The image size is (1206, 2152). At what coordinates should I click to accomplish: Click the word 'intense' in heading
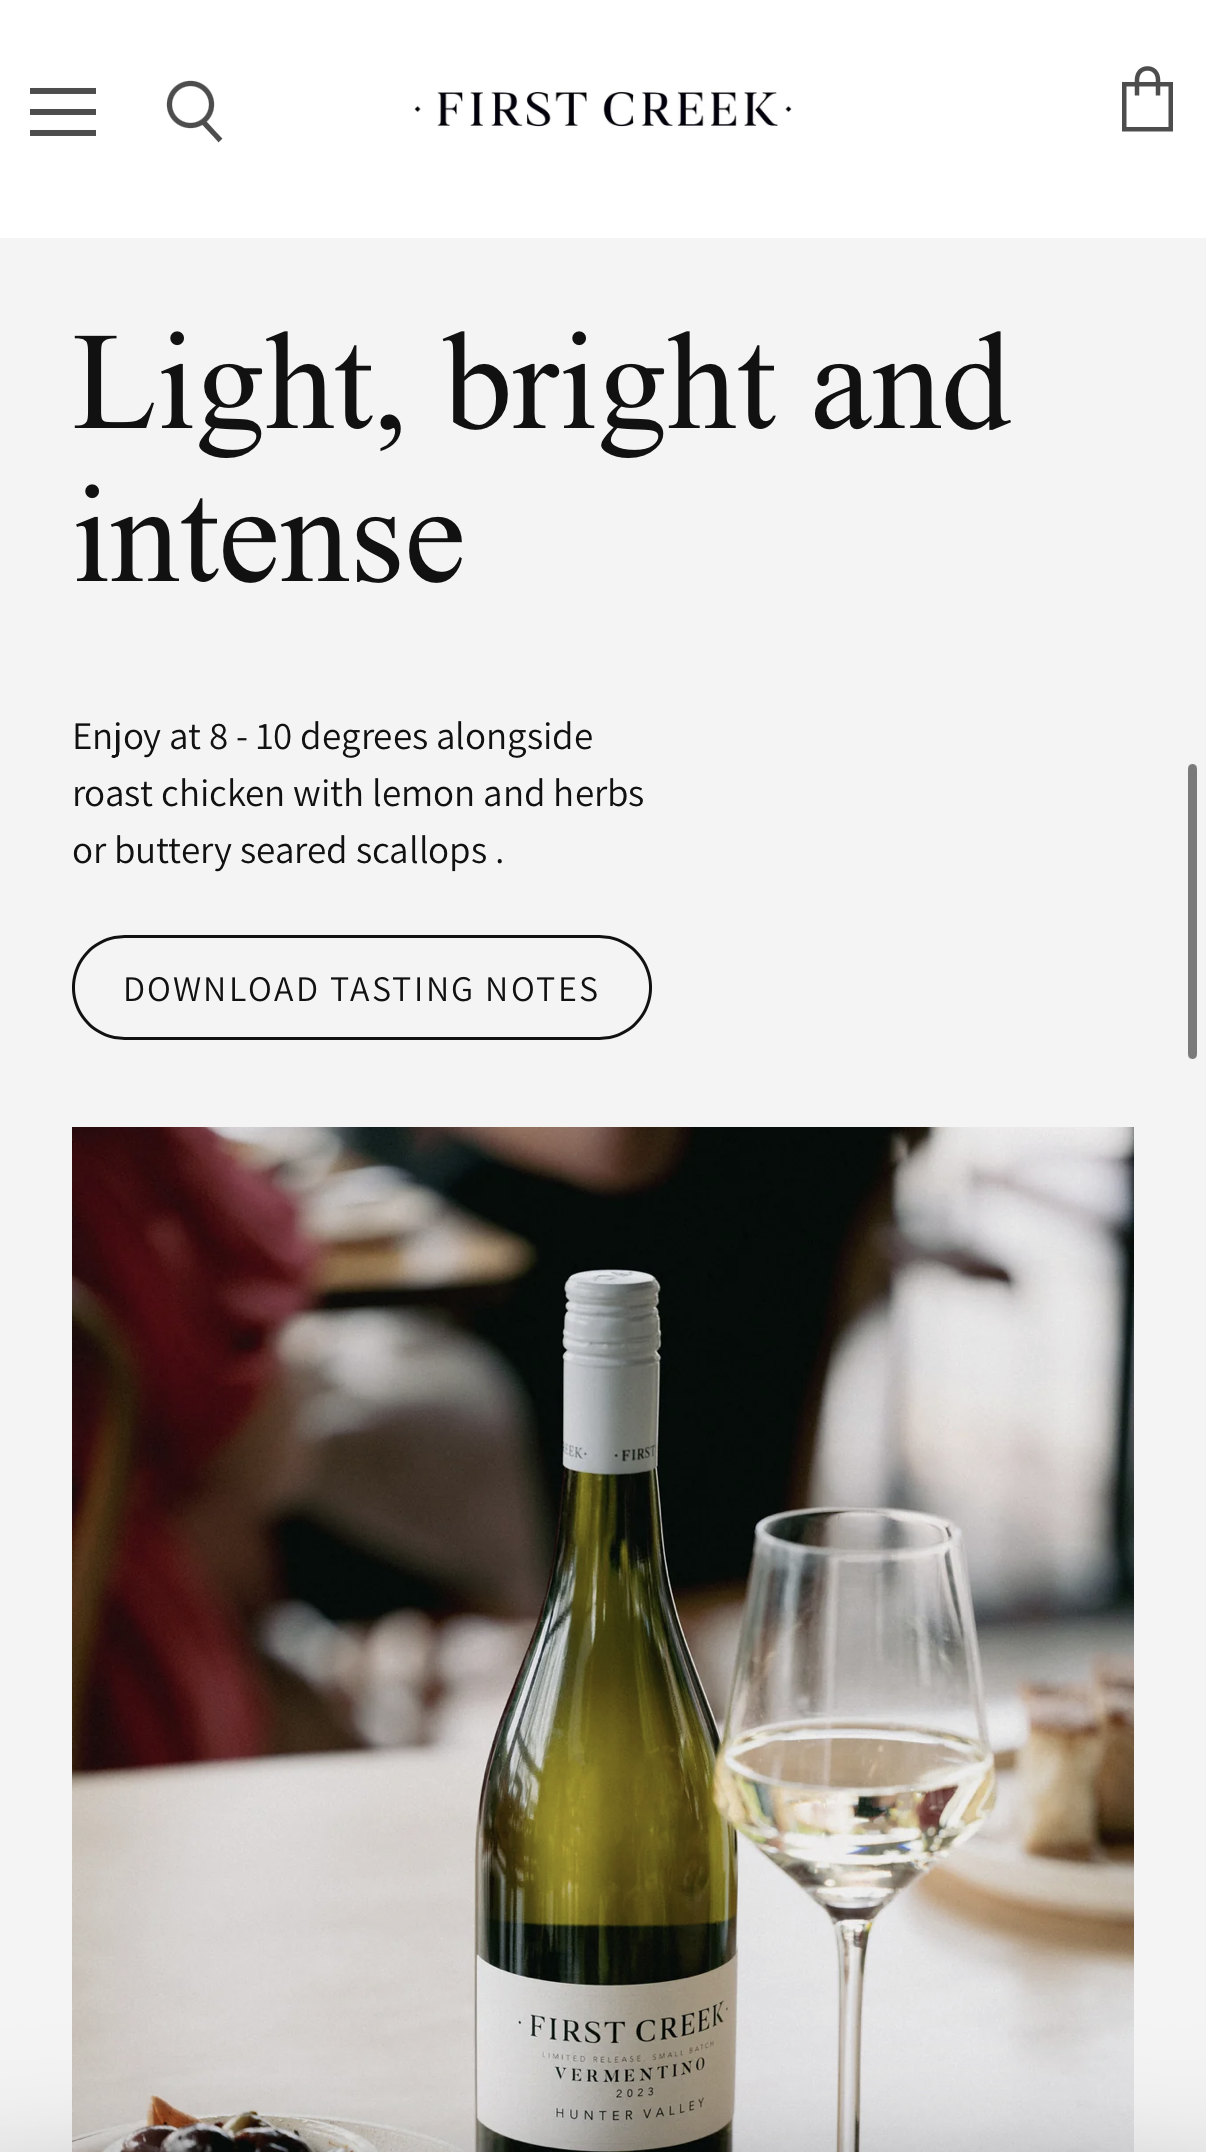(268, 537)
